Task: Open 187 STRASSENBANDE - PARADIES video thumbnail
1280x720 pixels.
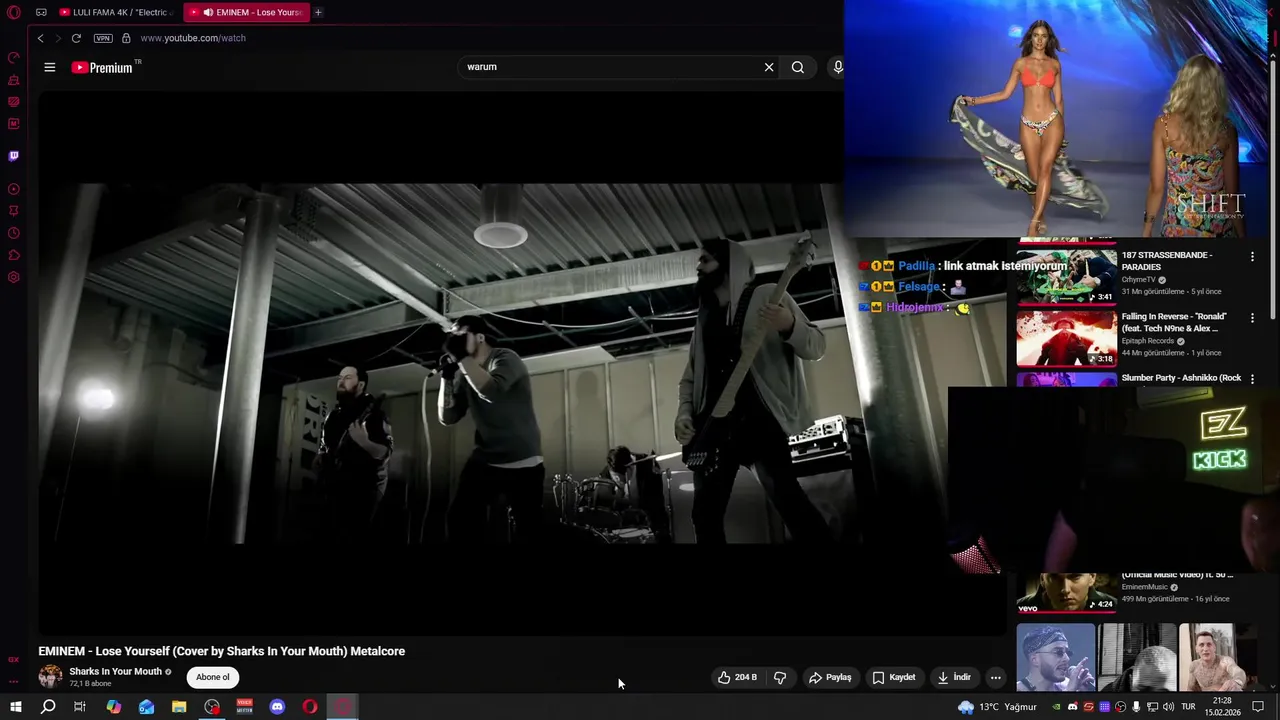Action: (1066, 276)
